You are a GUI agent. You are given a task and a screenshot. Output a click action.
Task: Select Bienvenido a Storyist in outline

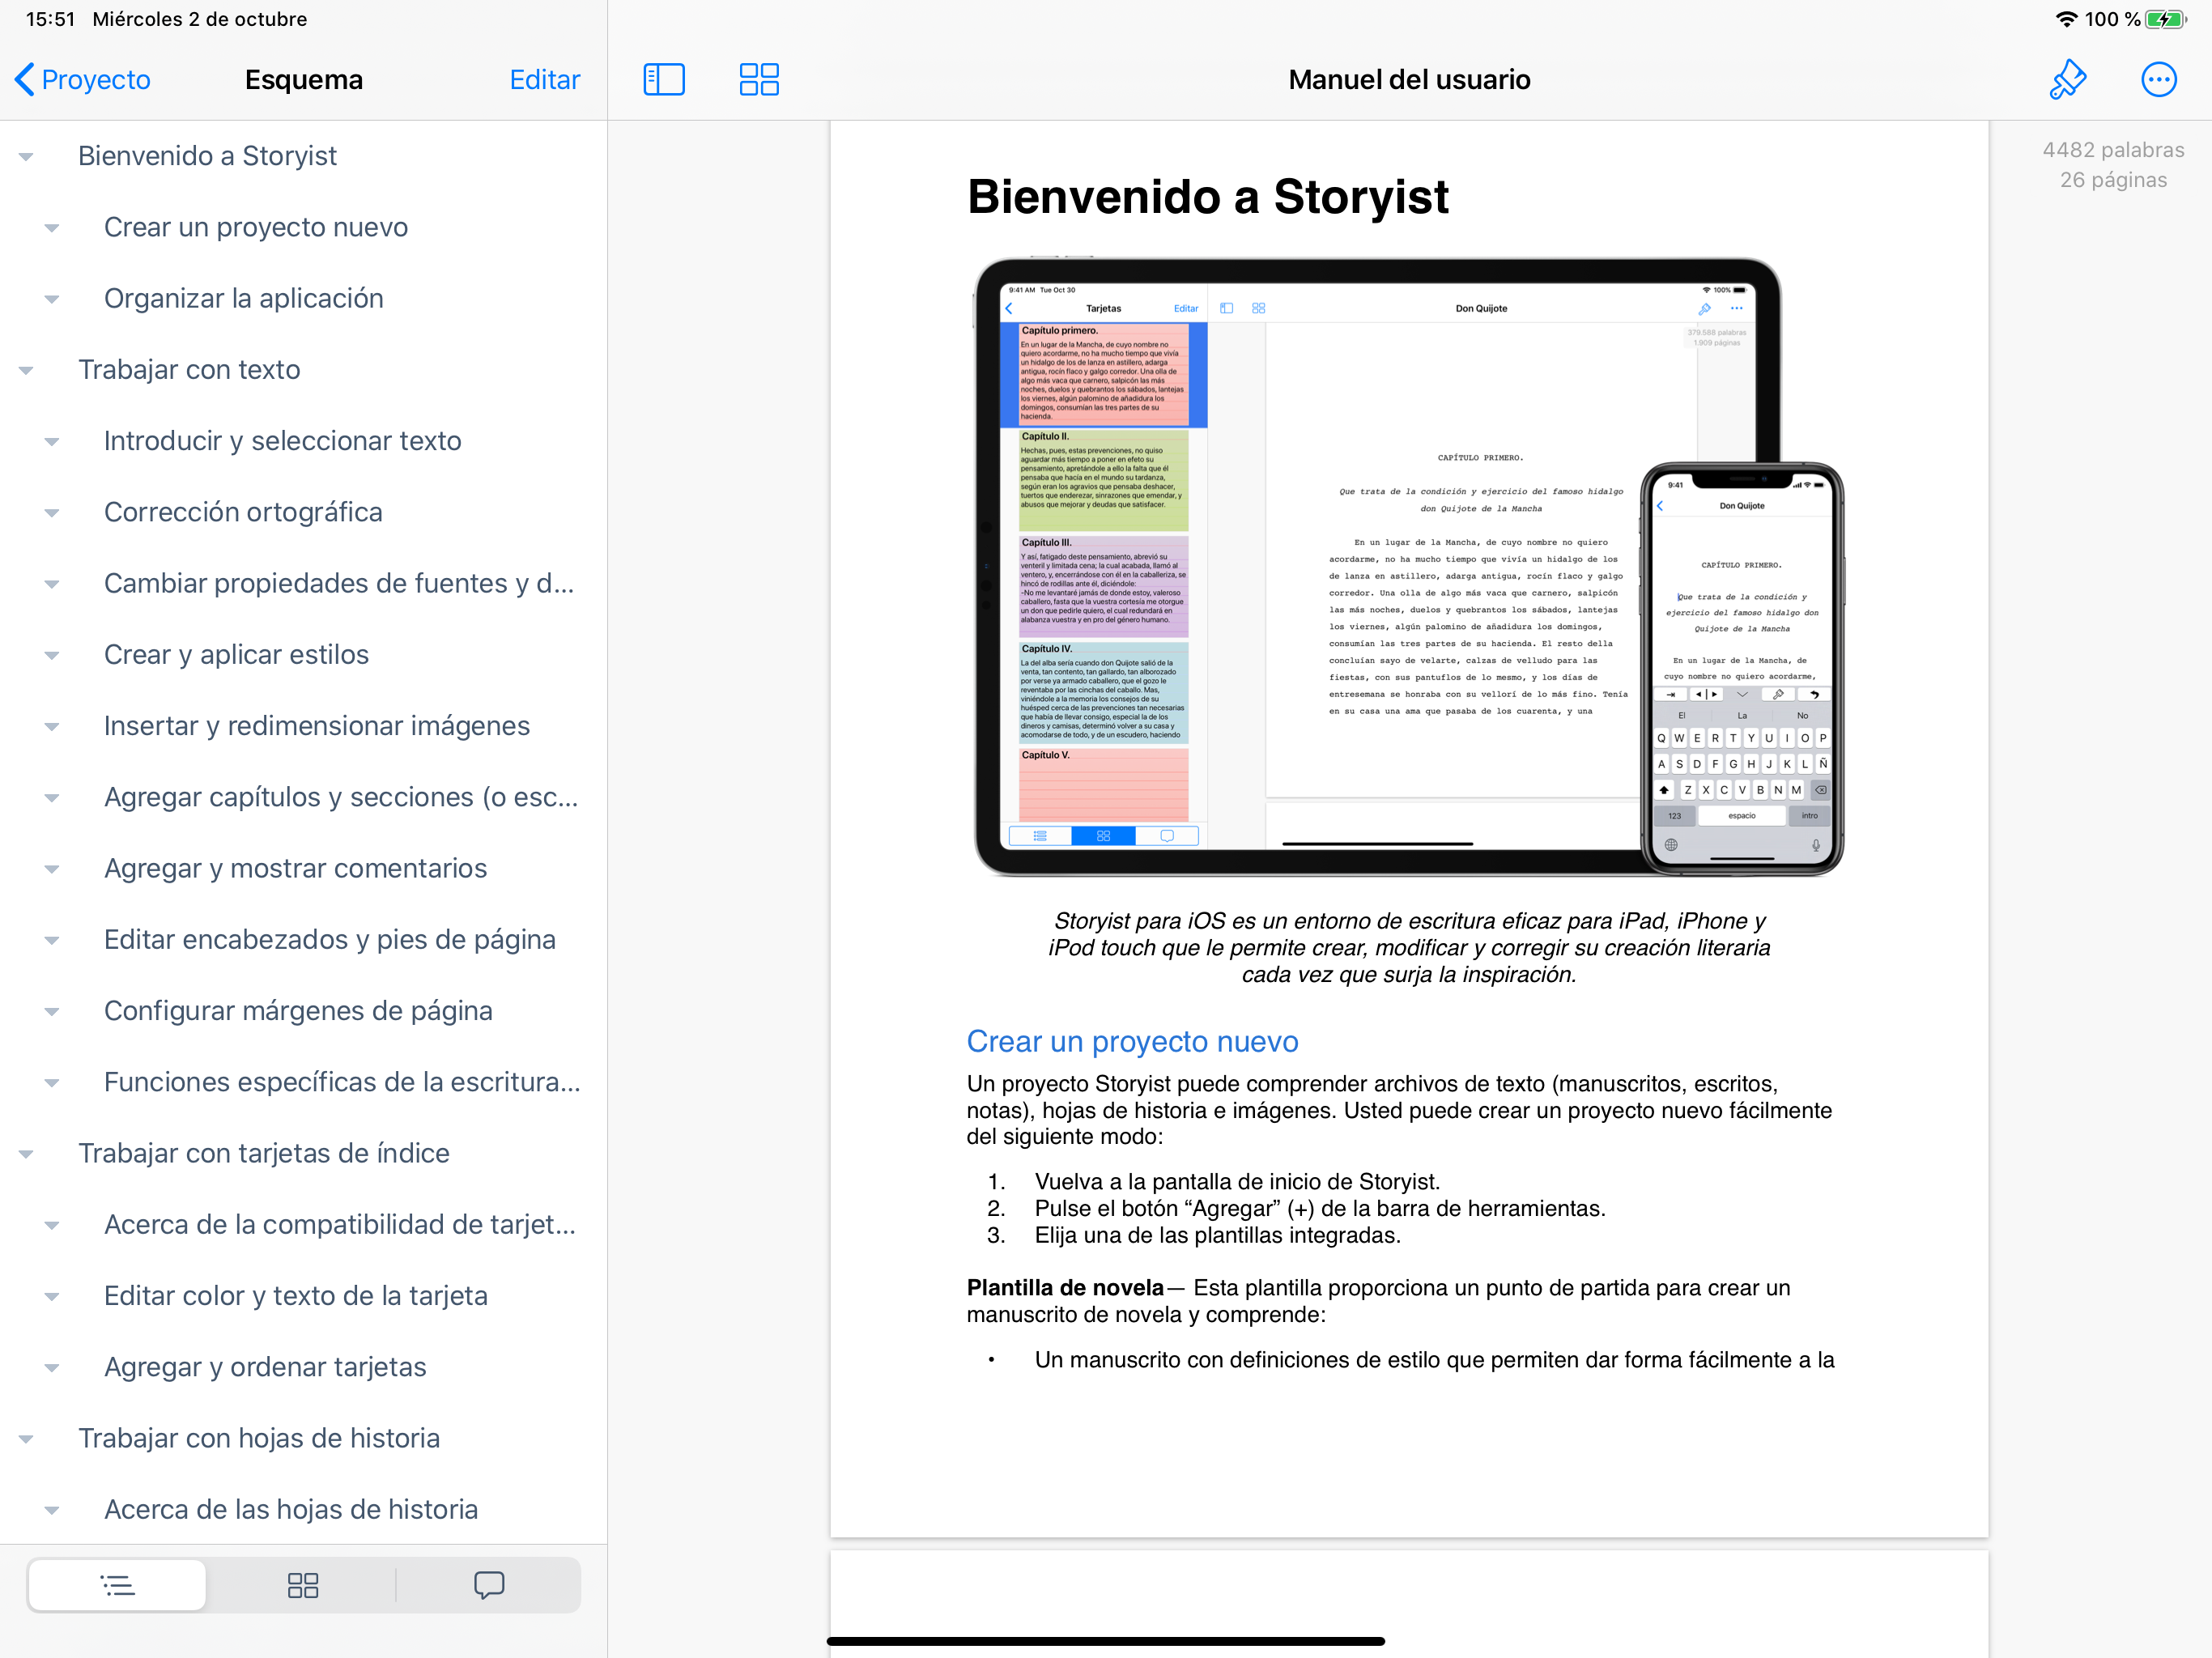tap(207, 156)
